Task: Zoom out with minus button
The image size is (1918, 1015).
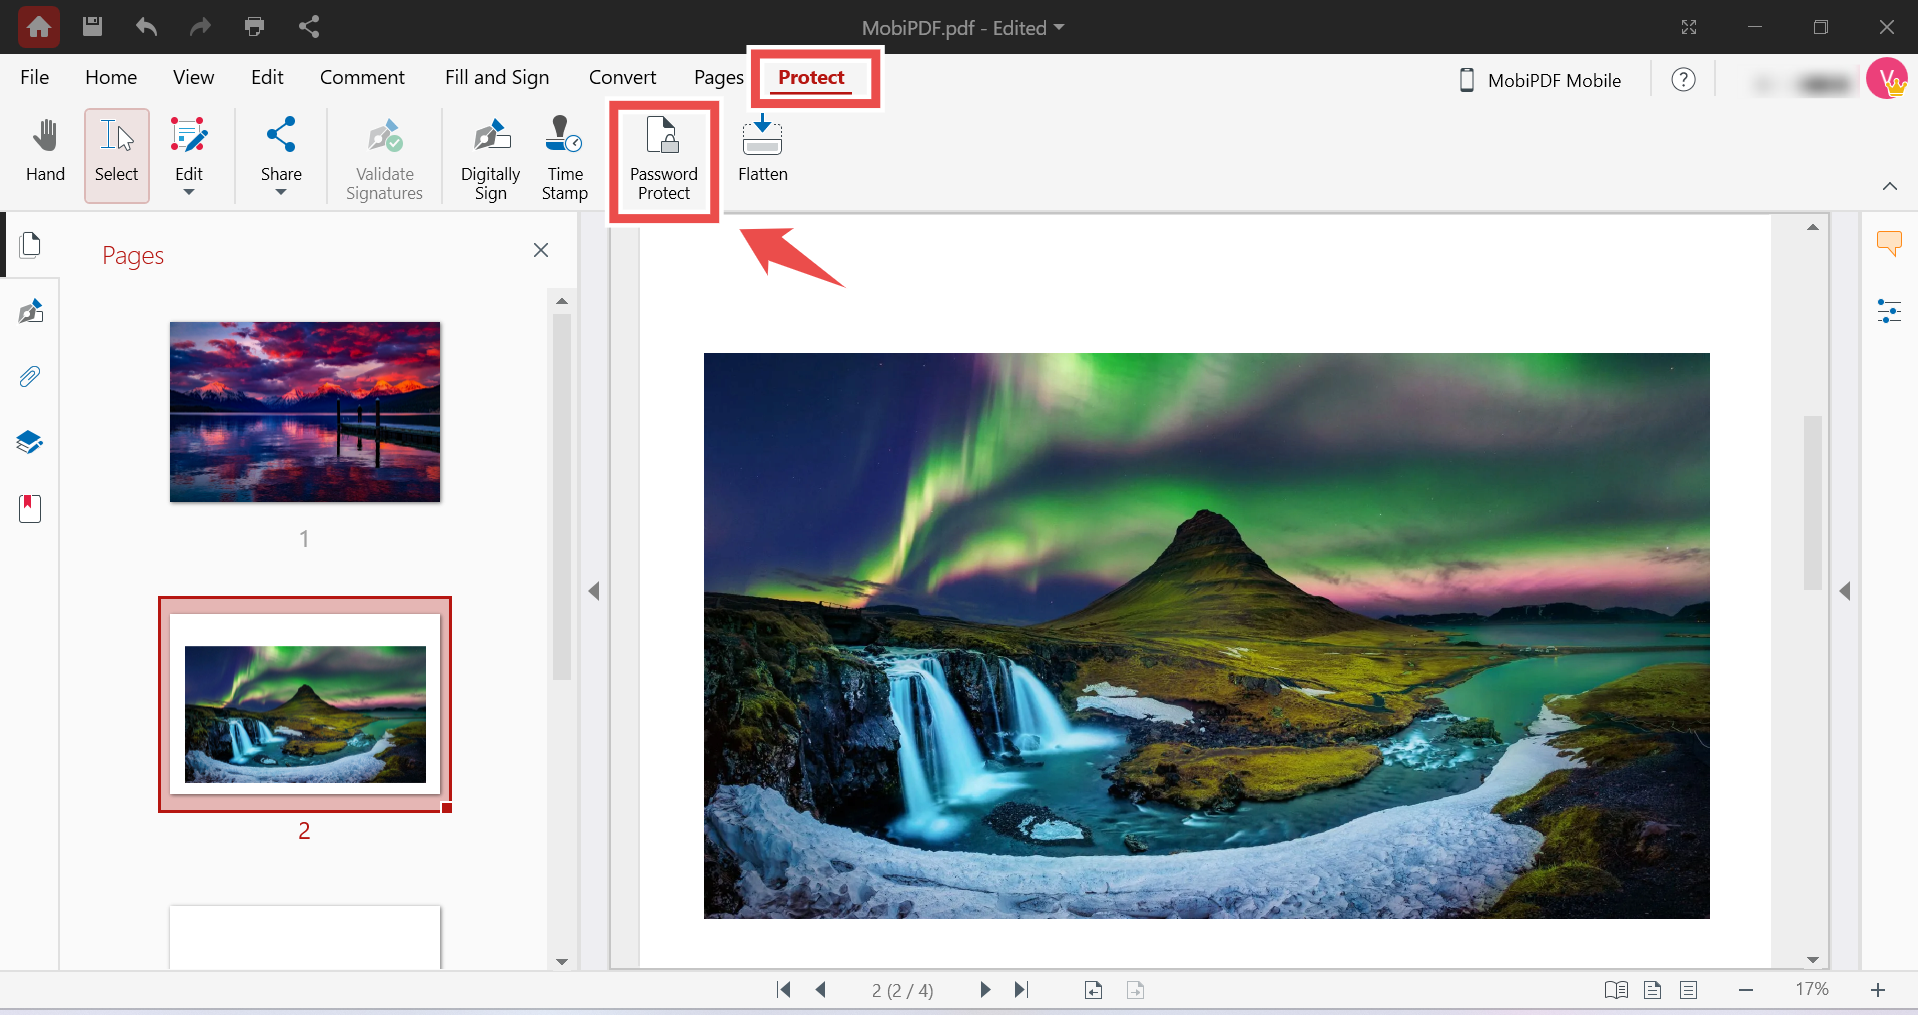Action: click(x=1746, y=990)
